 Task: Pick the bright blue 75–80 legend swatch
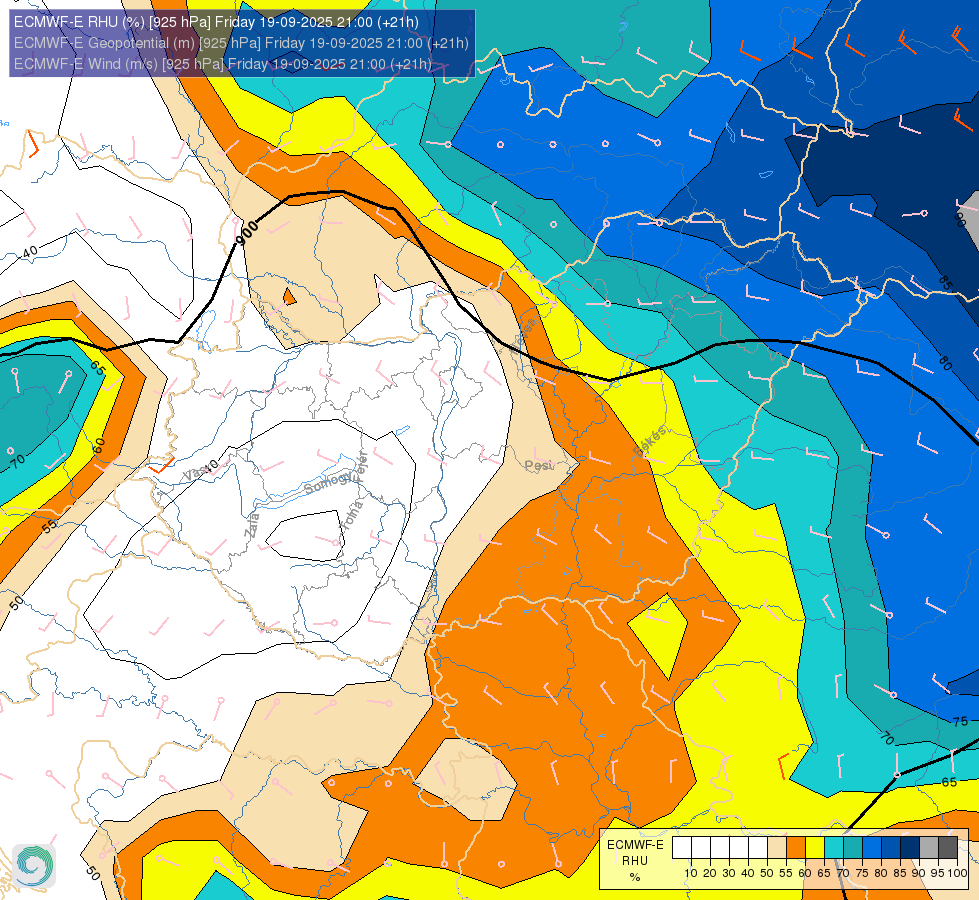click(x=872, y=848)
